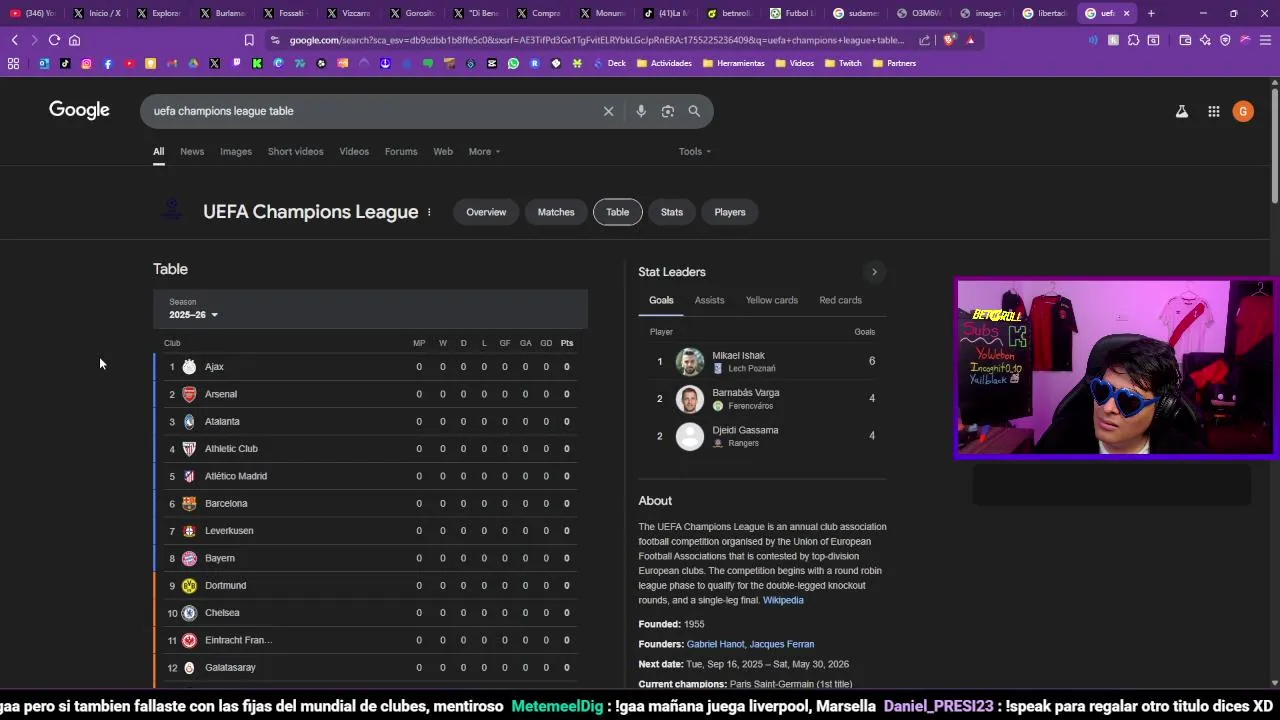
Task: Reload the page in browser toolbar
Action: pyautogui.click(x=54, y=40)
